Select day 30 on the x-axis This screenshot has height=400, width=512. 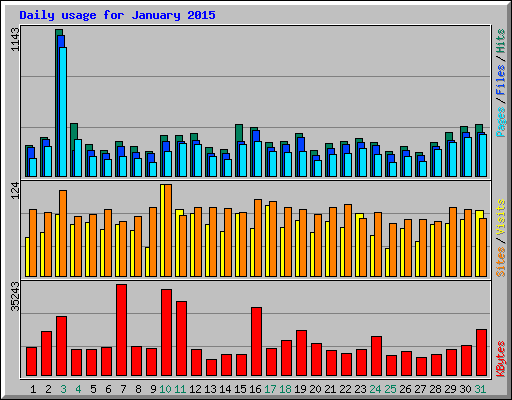pos(465,389)
